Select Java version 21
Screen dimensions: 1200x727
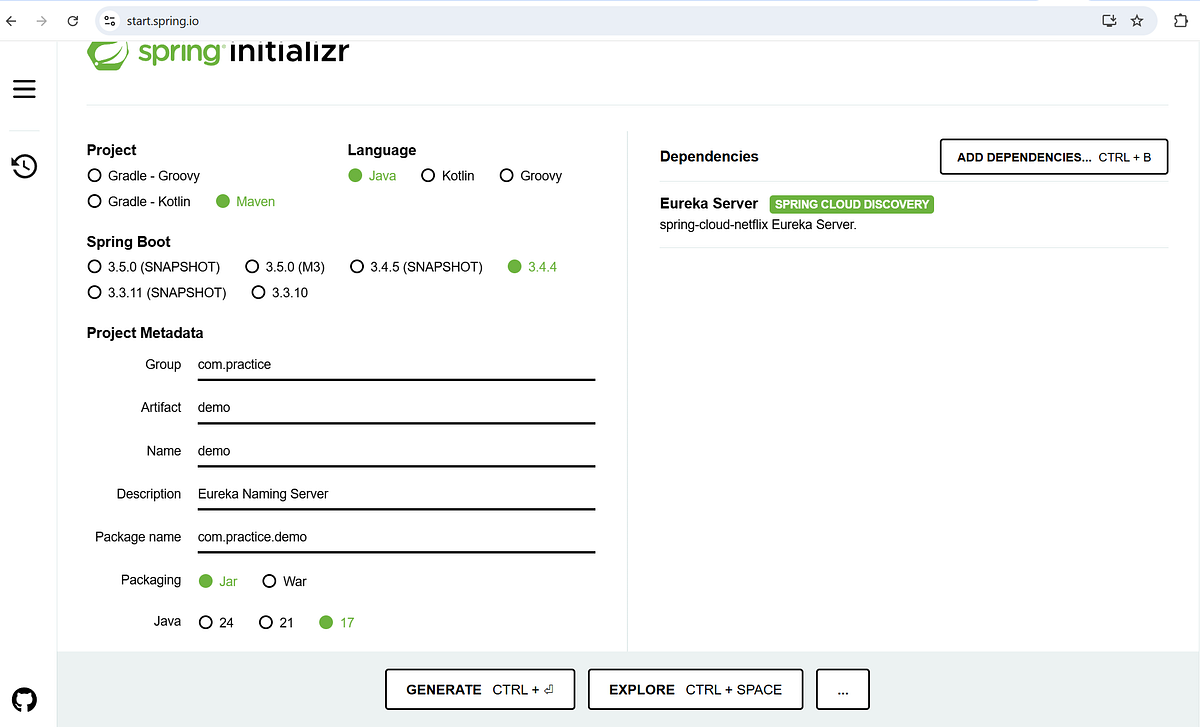click(276, 622)
